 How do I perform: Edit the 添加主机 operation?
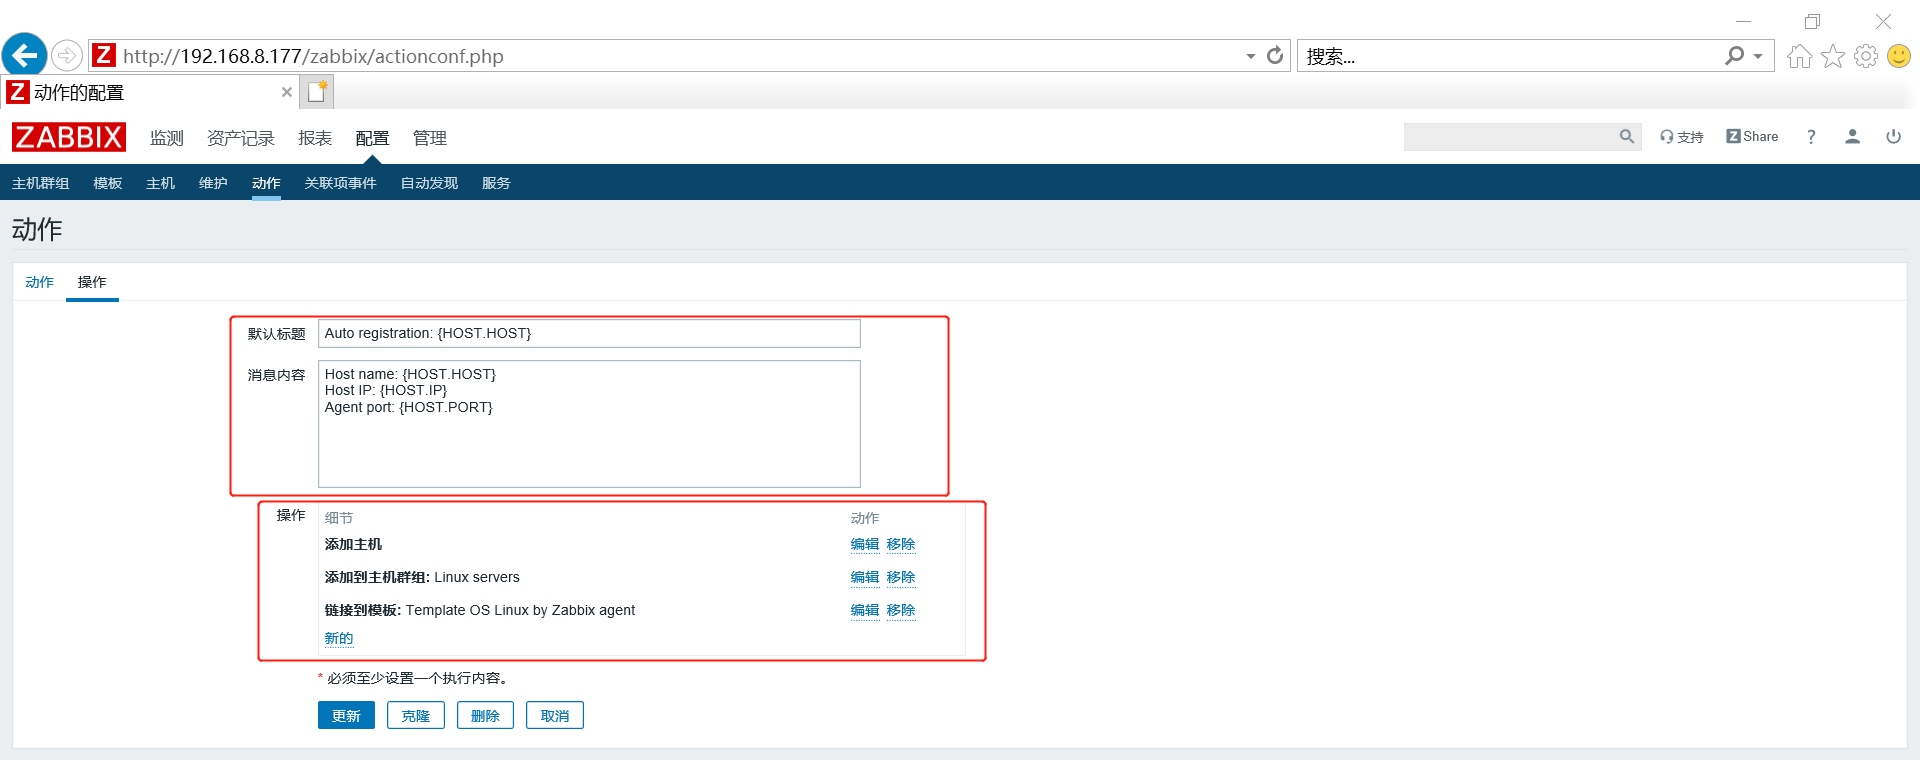pyautogui.click(x=865, y=544)
